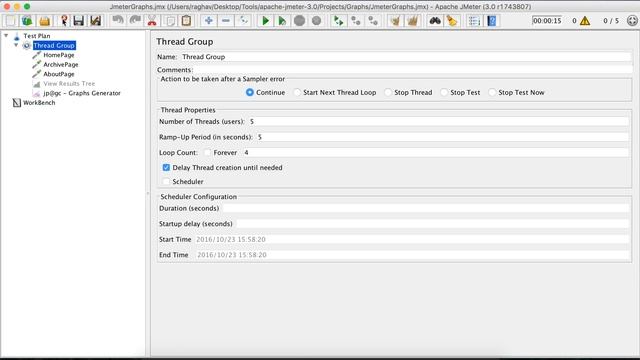Click the Comments input field

413,70
